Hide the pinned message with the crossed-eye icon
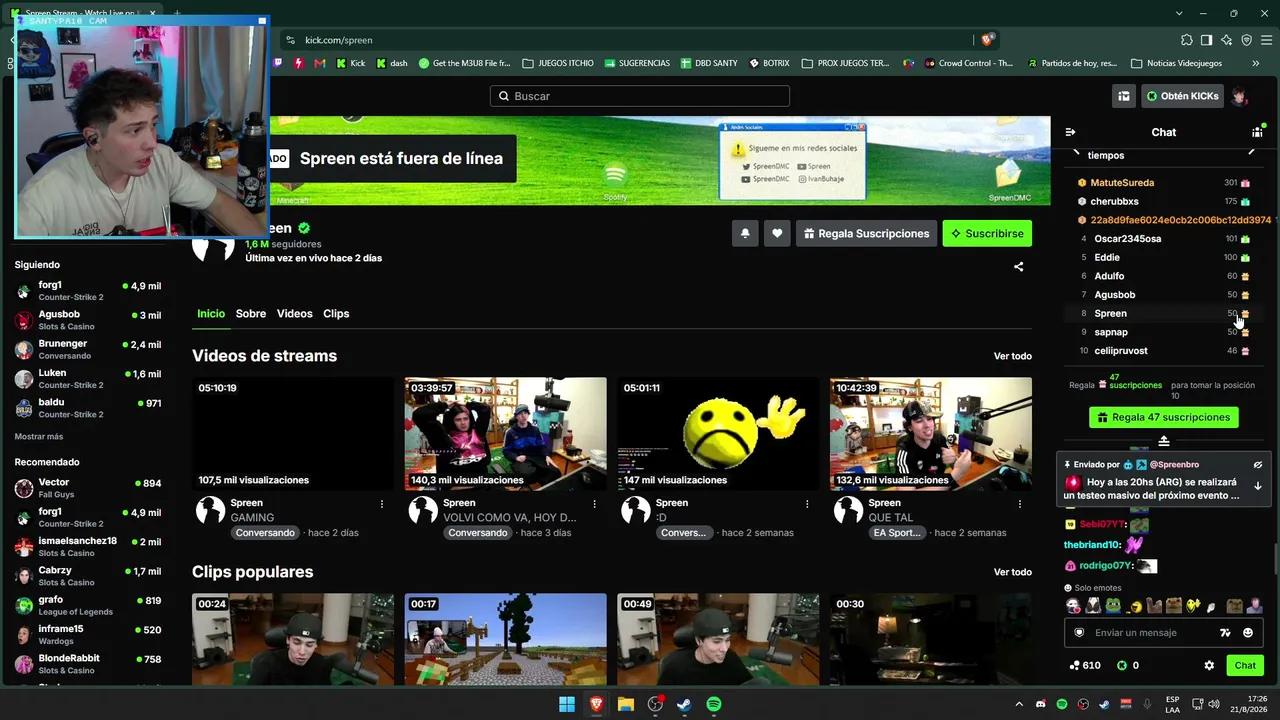The height and width of the screenshot is (720, 1280). click(1258, 465)
